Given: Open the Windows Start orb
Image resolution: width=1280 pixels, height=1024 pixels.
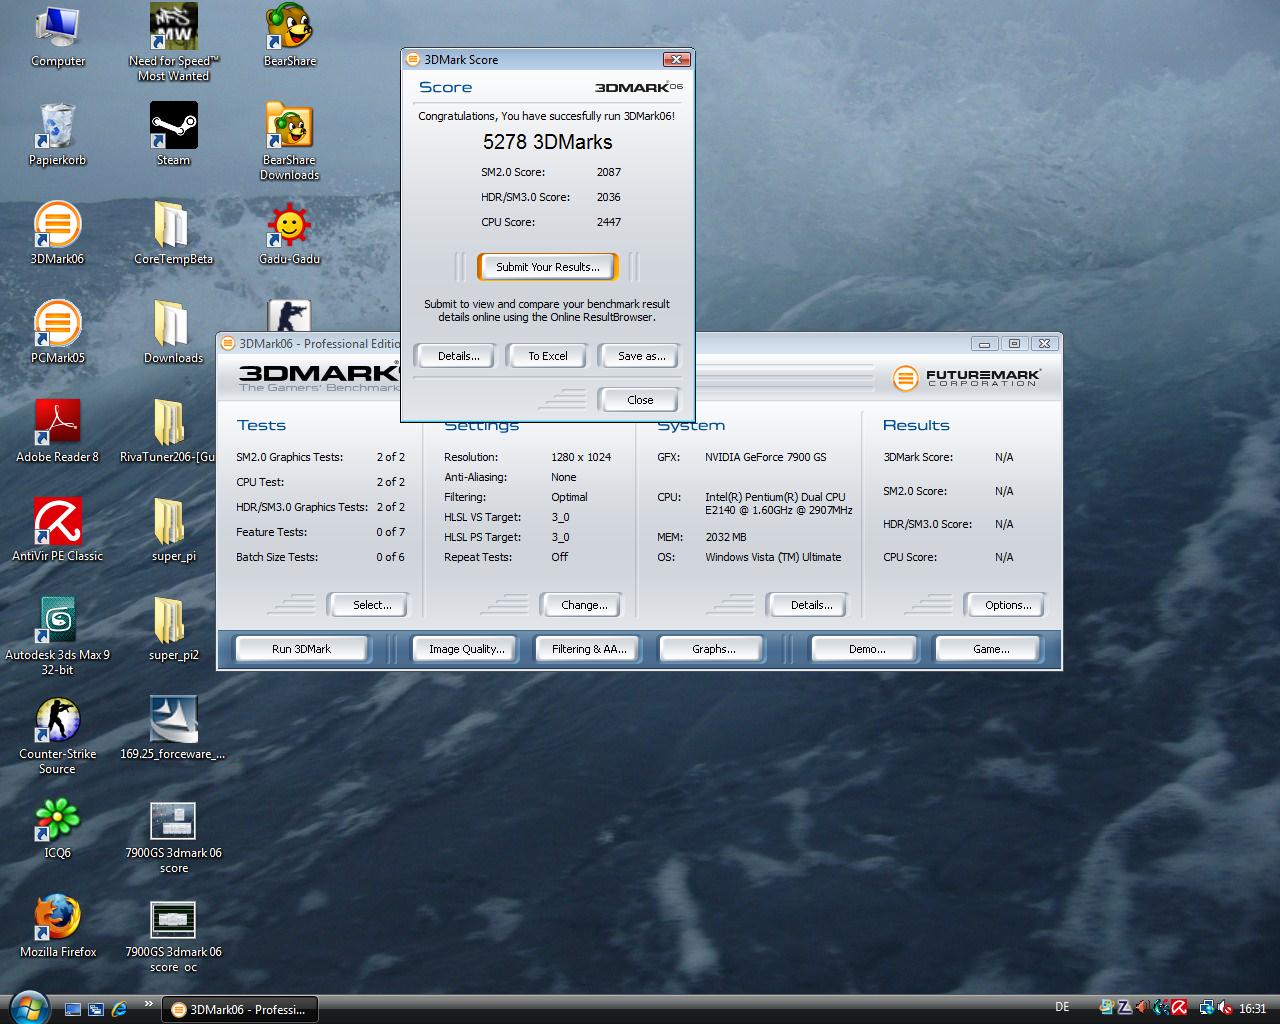Looking at the screenshot, I should click(27, 1006).
